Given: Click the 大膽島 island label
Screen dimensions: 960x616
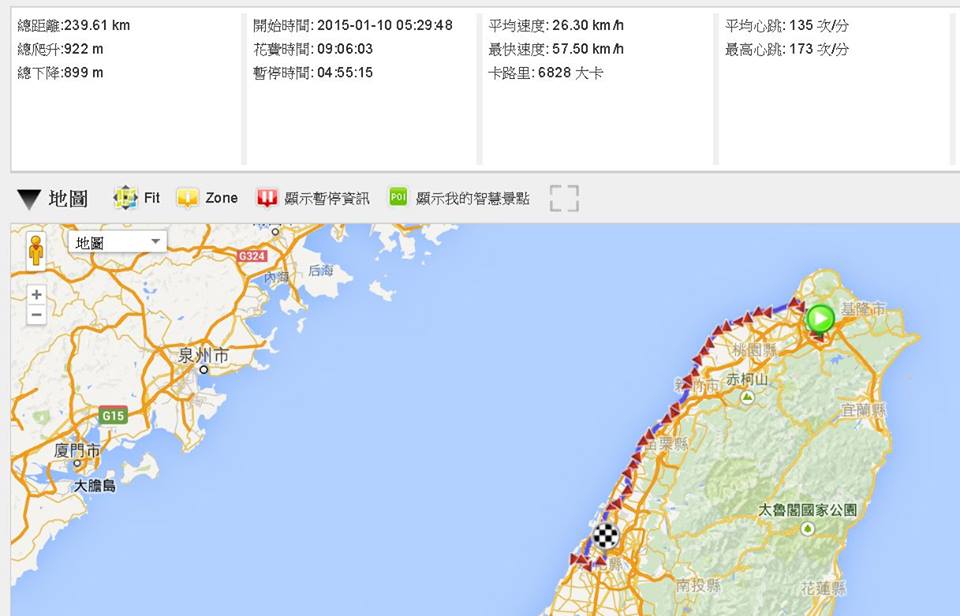Looking at the screenshot, I should [x=95, y=485].
